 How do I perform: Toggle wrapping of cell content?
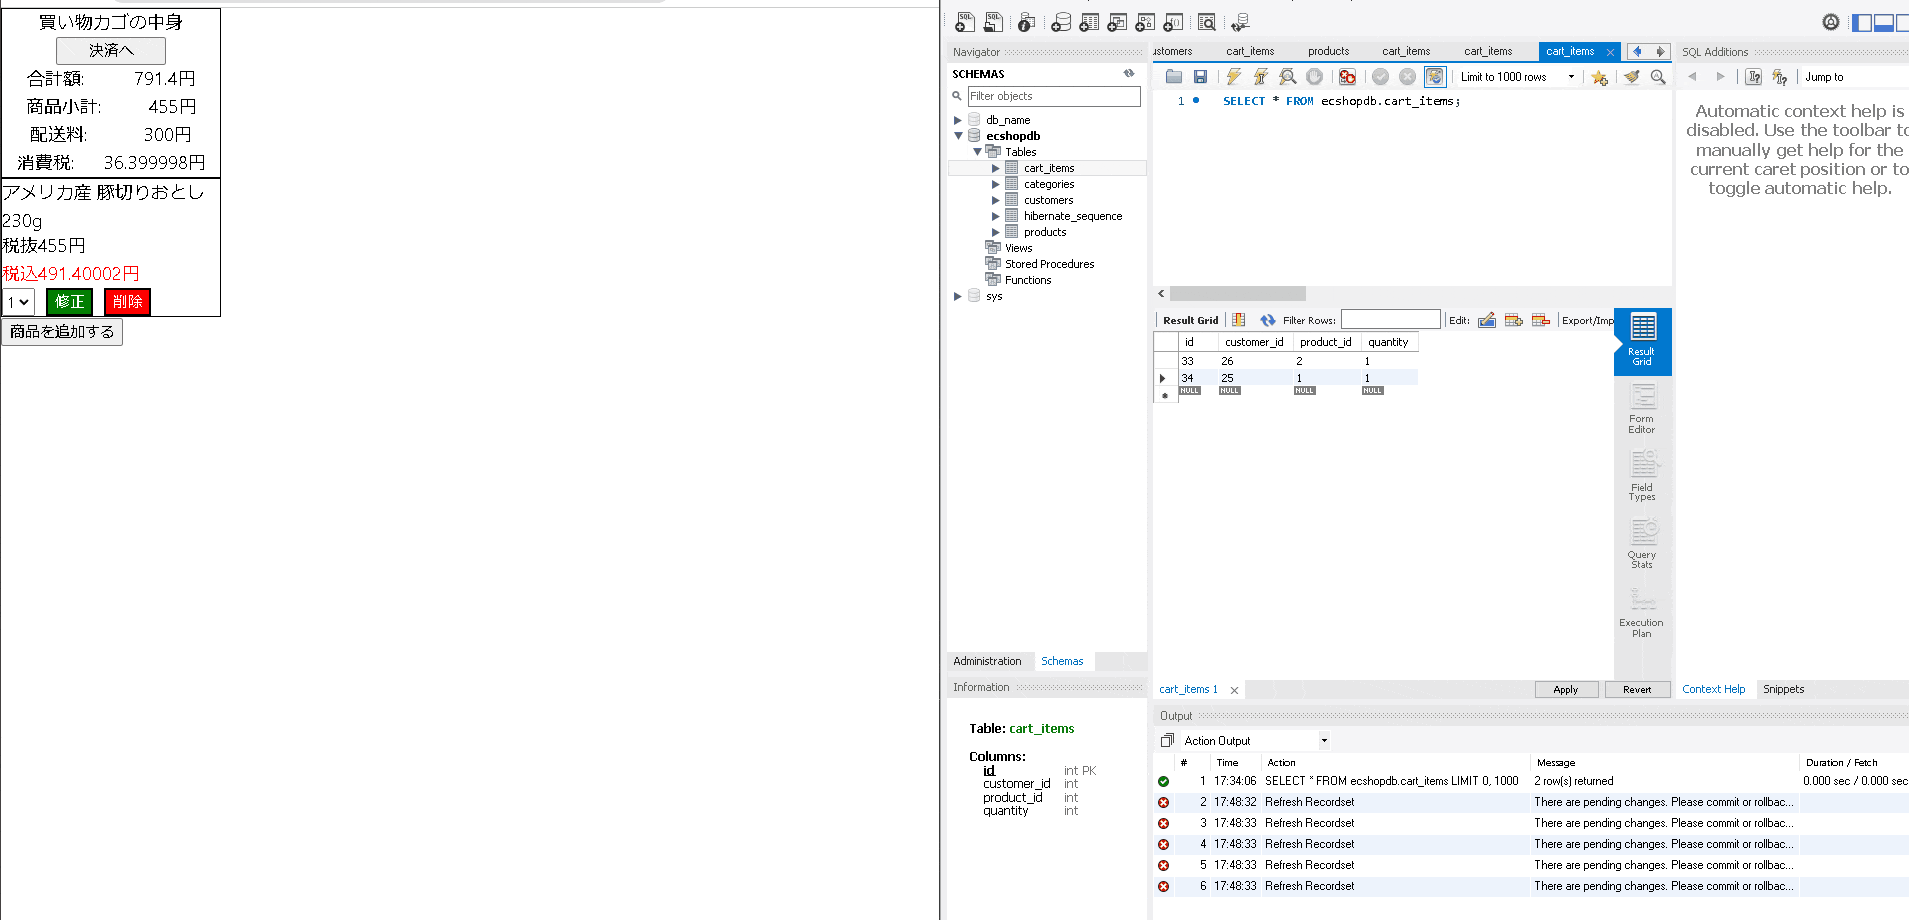point(1239,320)
